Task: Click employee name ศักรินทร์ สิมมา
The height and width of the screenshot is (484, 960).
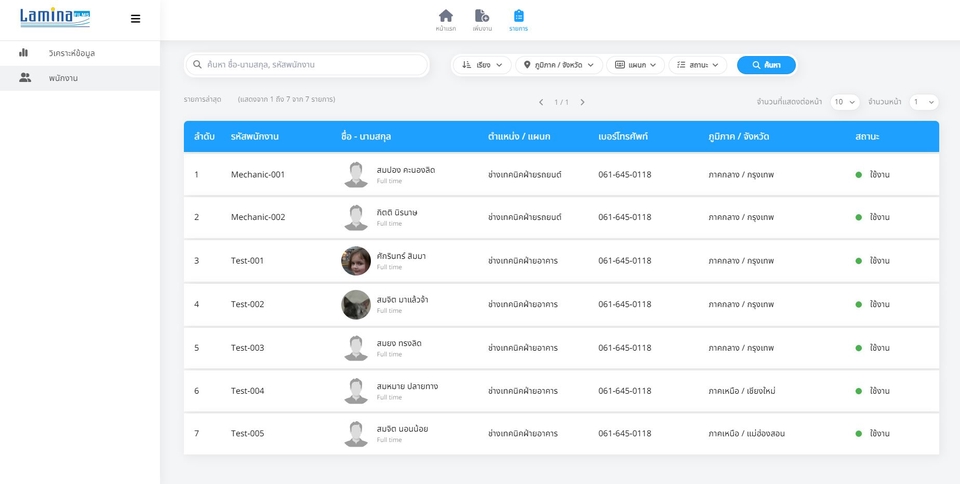Action: tap(401, 256)
